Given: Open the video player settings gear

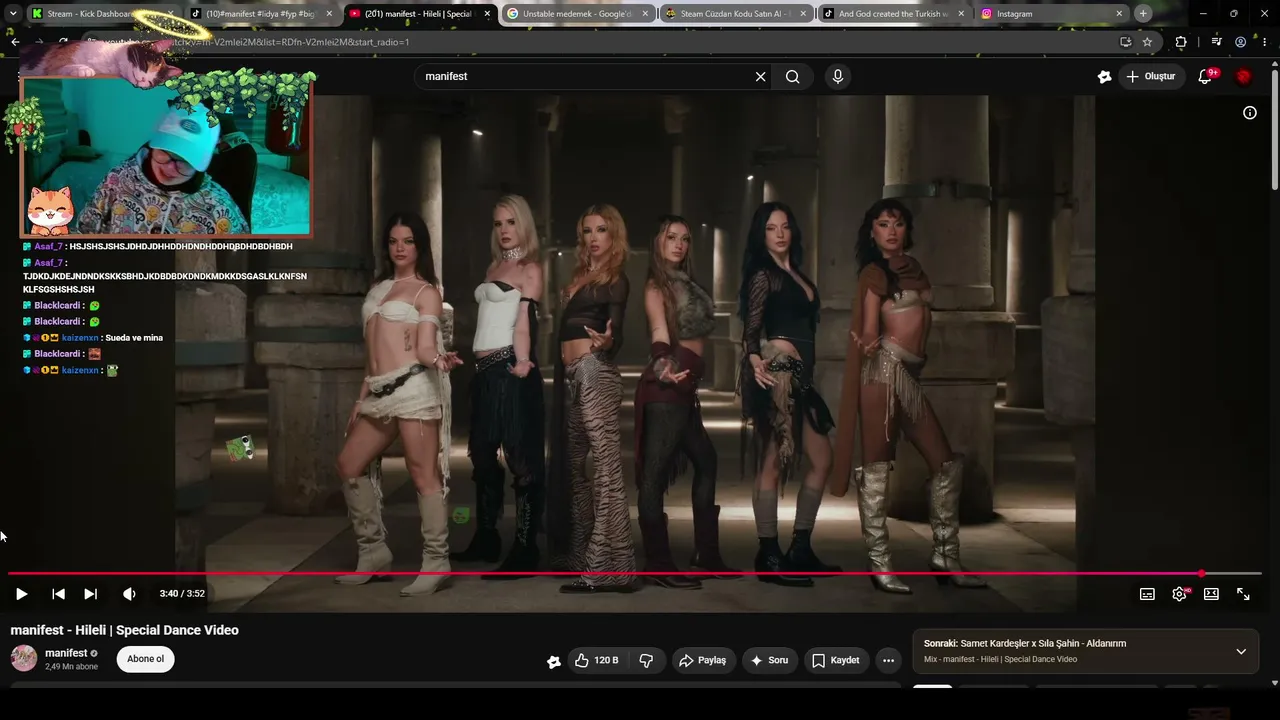Looking at the screenshot, I should coord(1179,594).
